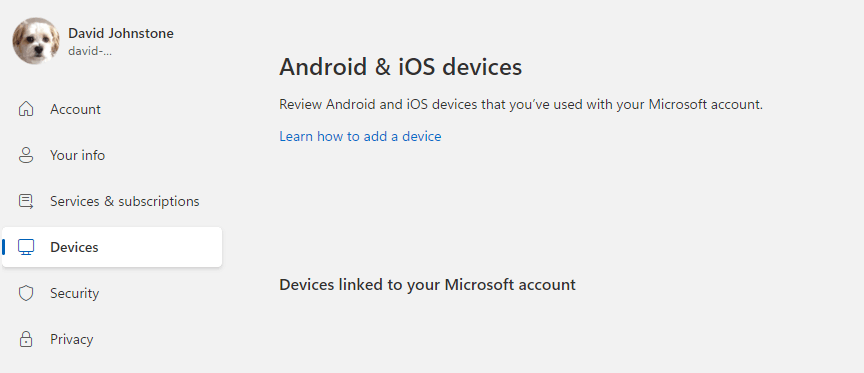Go to the Account menu item

click(75, 109)
